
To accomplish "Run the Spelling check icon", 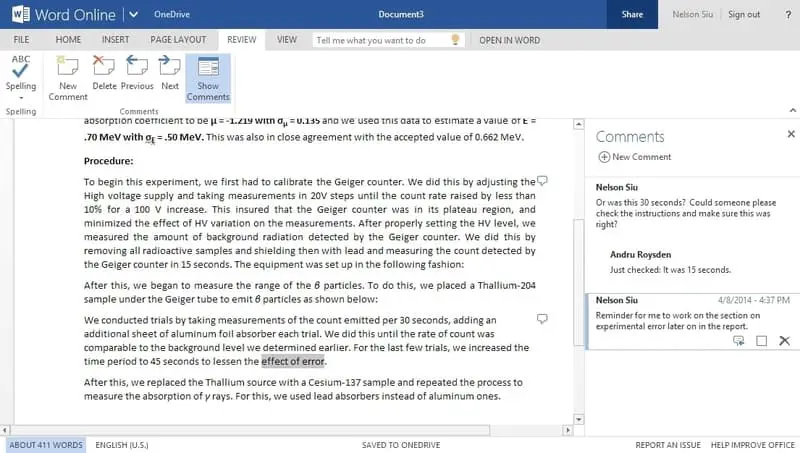I will coord(21,66).
